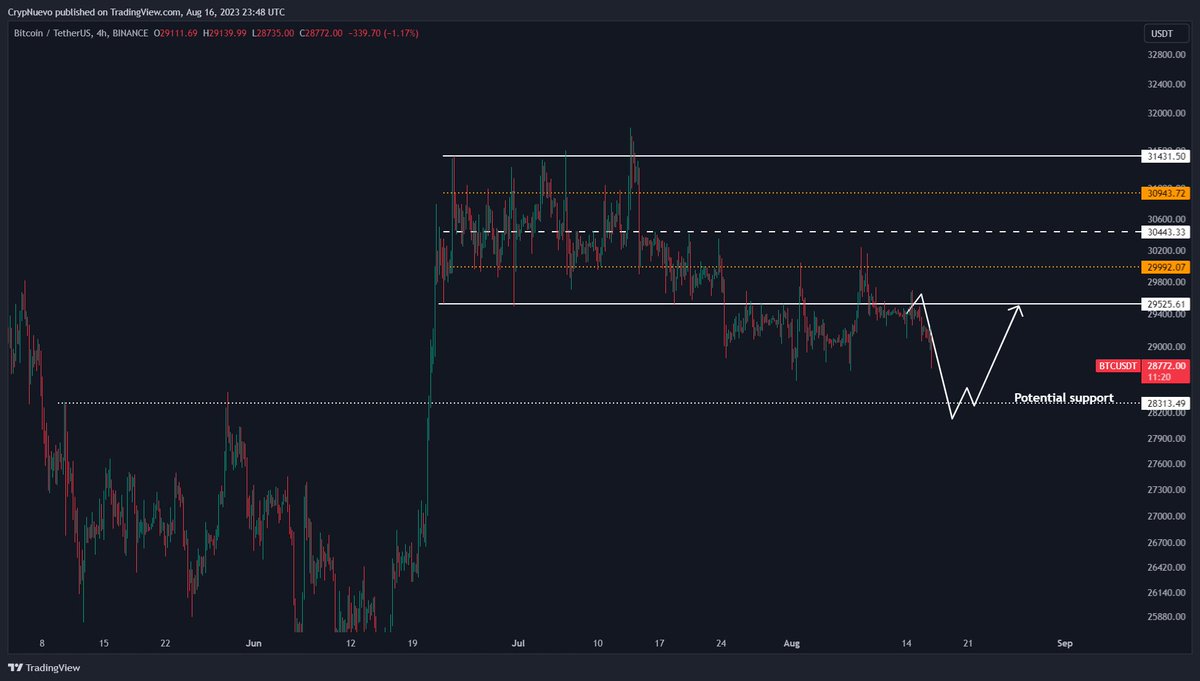Click the 26140.00 price axis tick
Image resolution: width=1200 pixels, height=681 pixels.
1167,592
